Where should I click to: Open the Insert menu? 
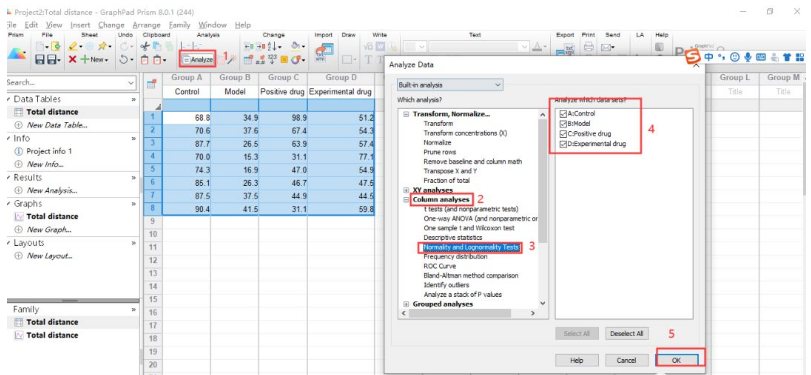point(80,25)
